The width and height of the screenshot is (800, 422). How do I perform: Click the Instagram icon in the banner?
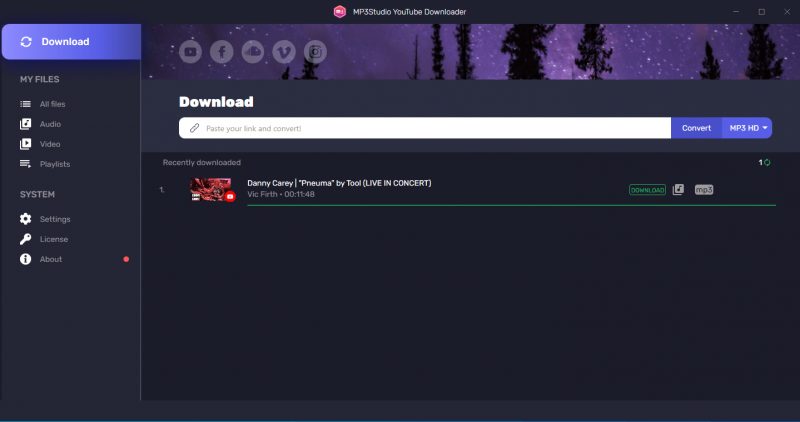pyautogui.click(x=316, y=51)
